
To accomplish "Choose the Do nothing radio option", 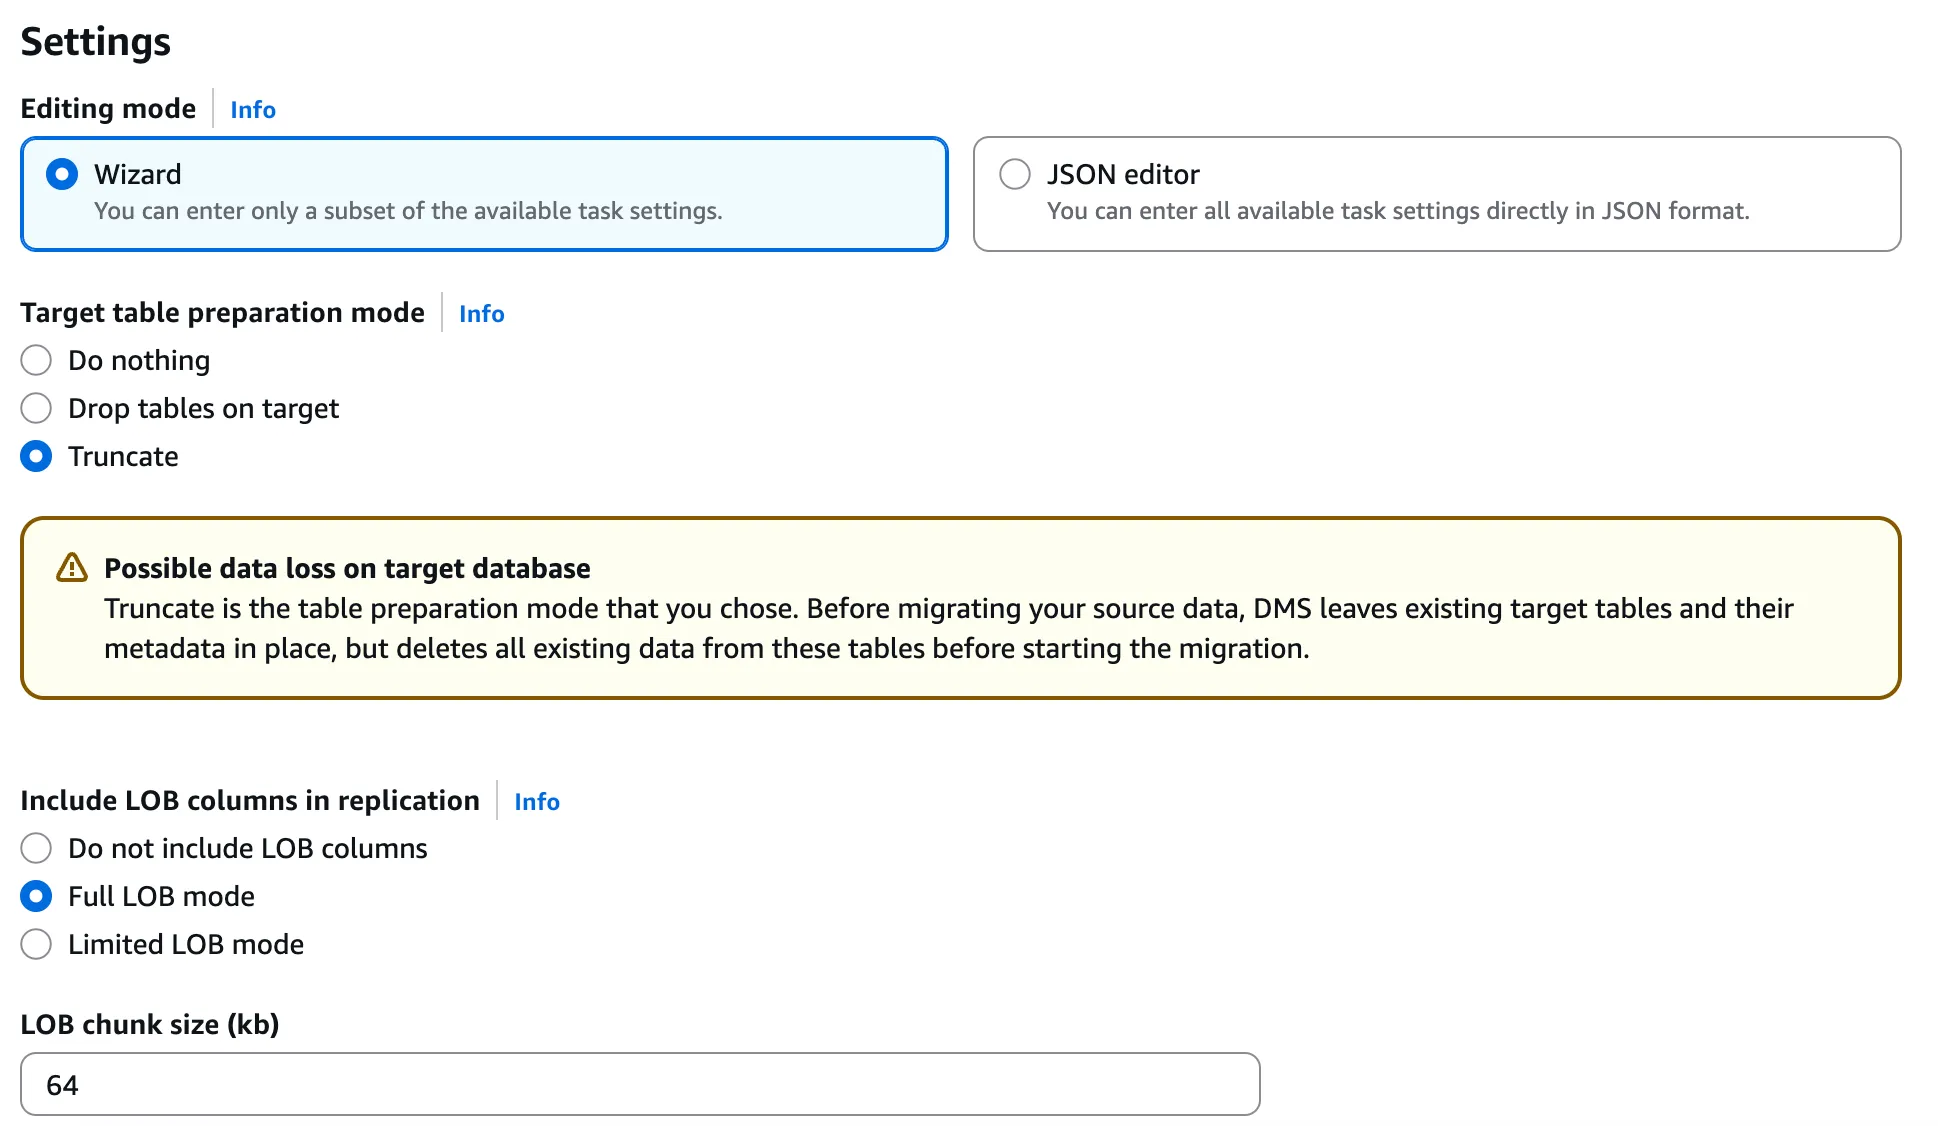I will (36, 360).
